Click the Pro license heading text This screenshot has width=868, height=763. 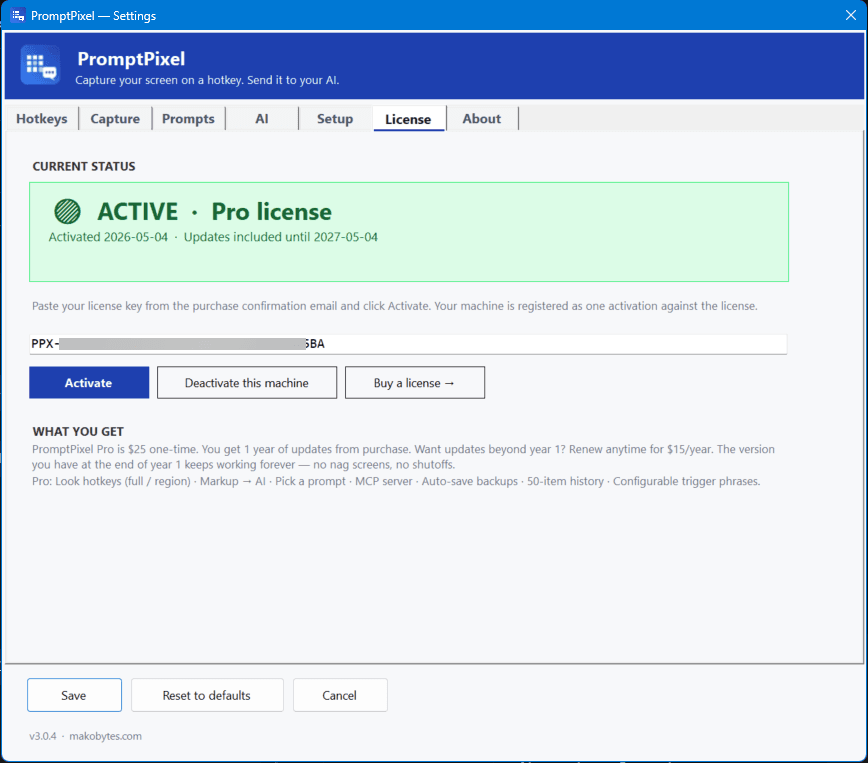[271, 212]
